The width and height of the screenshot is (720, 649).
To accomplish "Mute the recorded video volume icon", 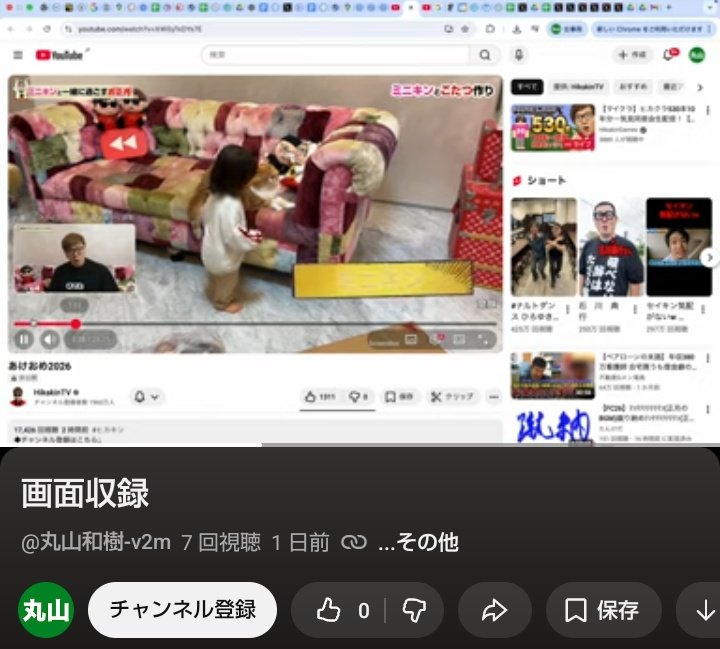I will coord(48,340).
